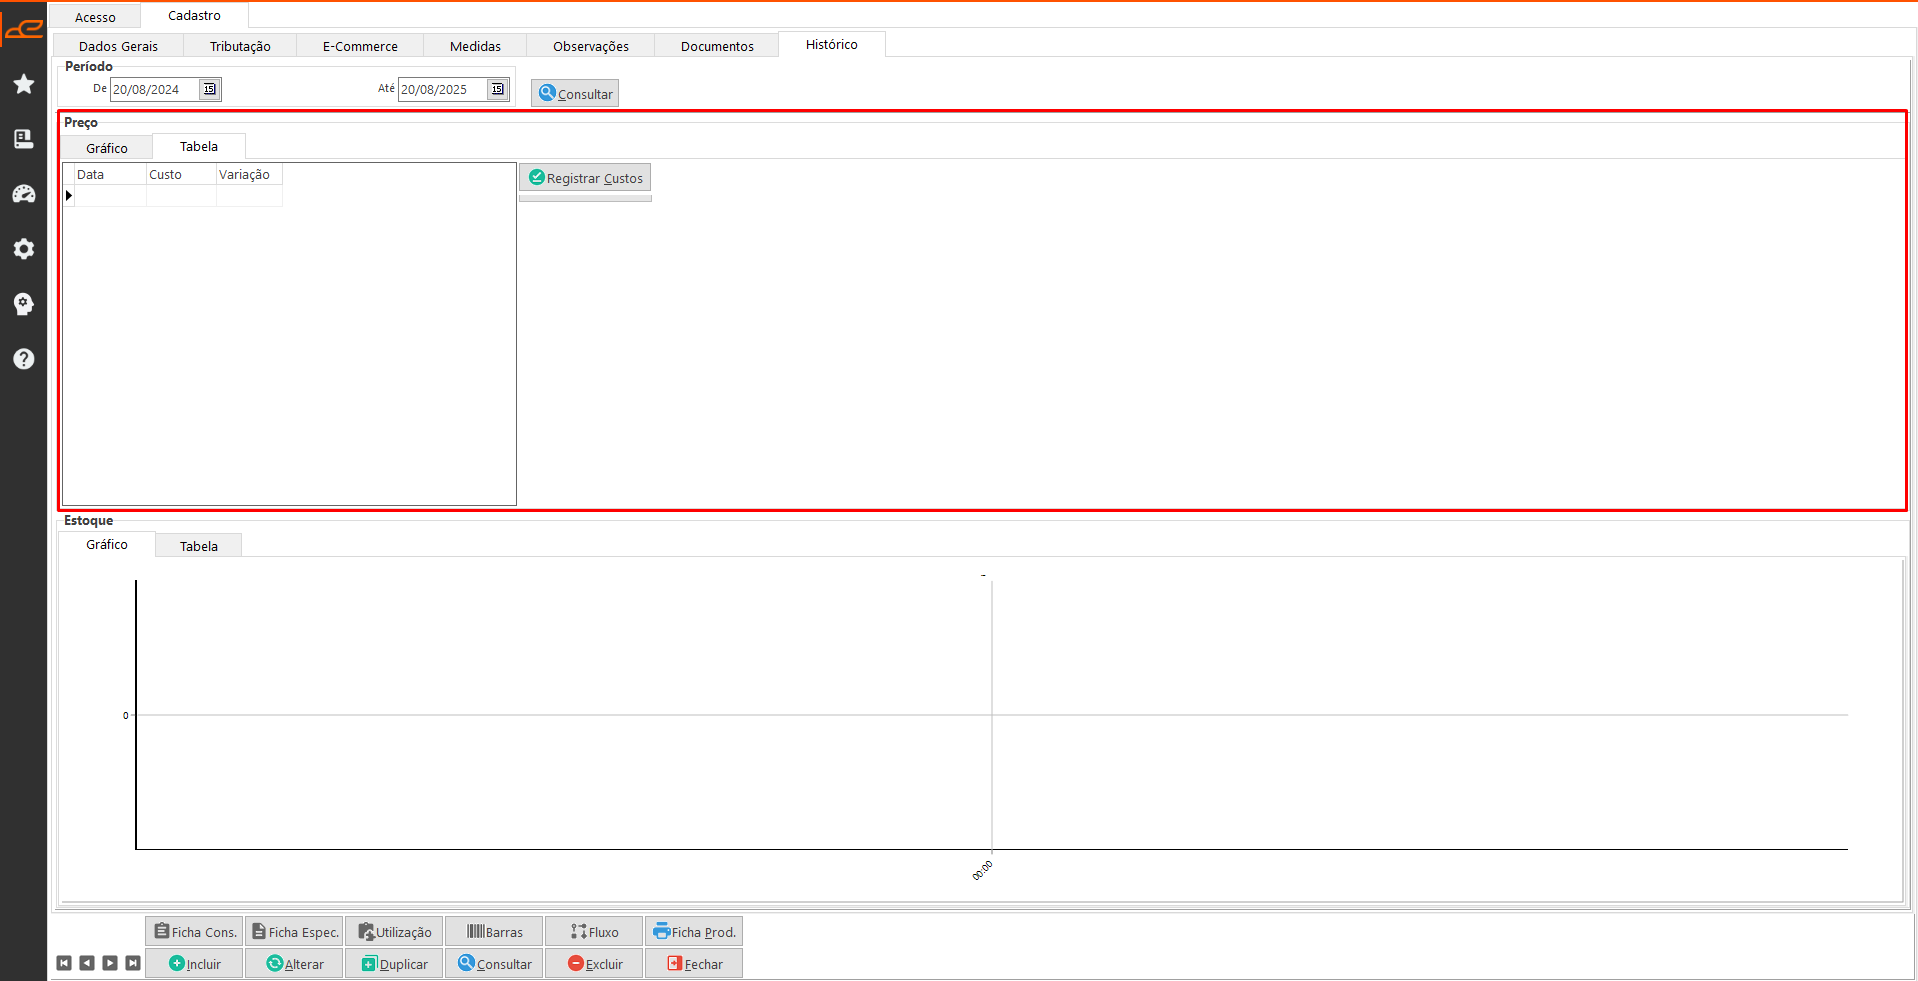Image resolution: width=1918 pixels, height=981 pixels.
Task: Click the 'De' start date field
Action: pyautogui.click(x=154, y=89)
